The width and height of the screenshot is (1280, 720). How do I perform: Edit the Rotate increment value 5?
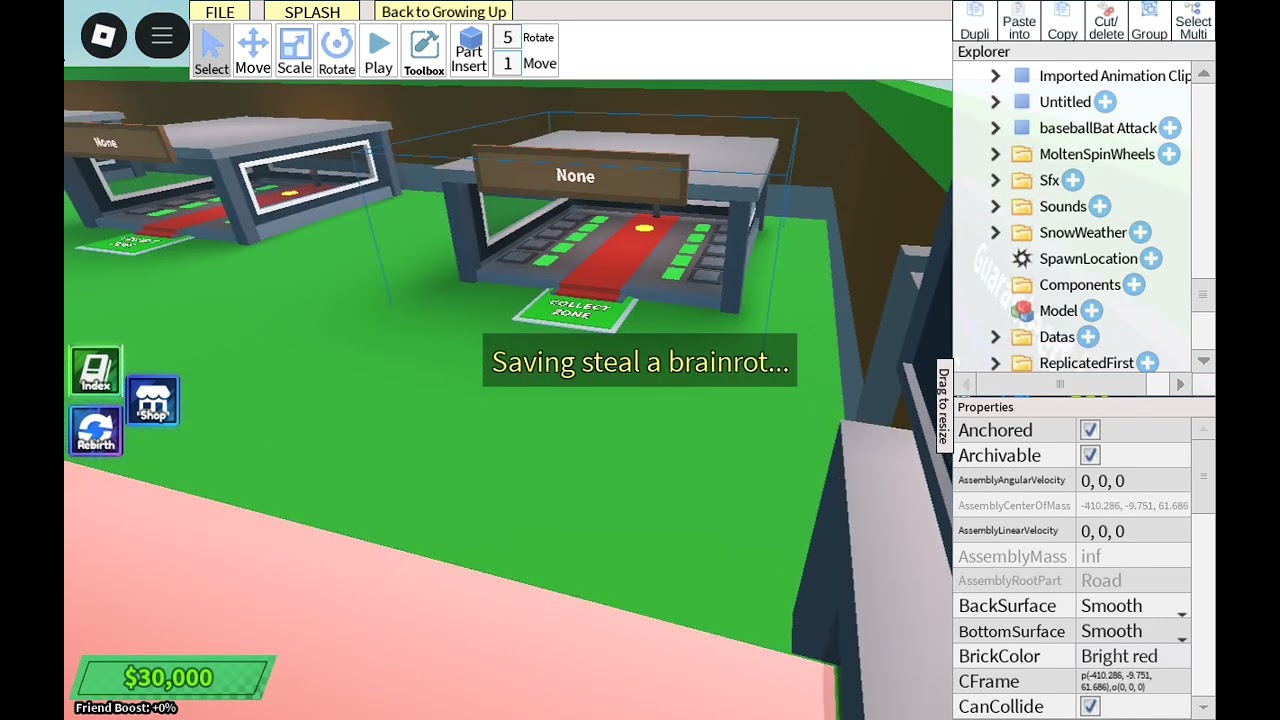[507, 38]
